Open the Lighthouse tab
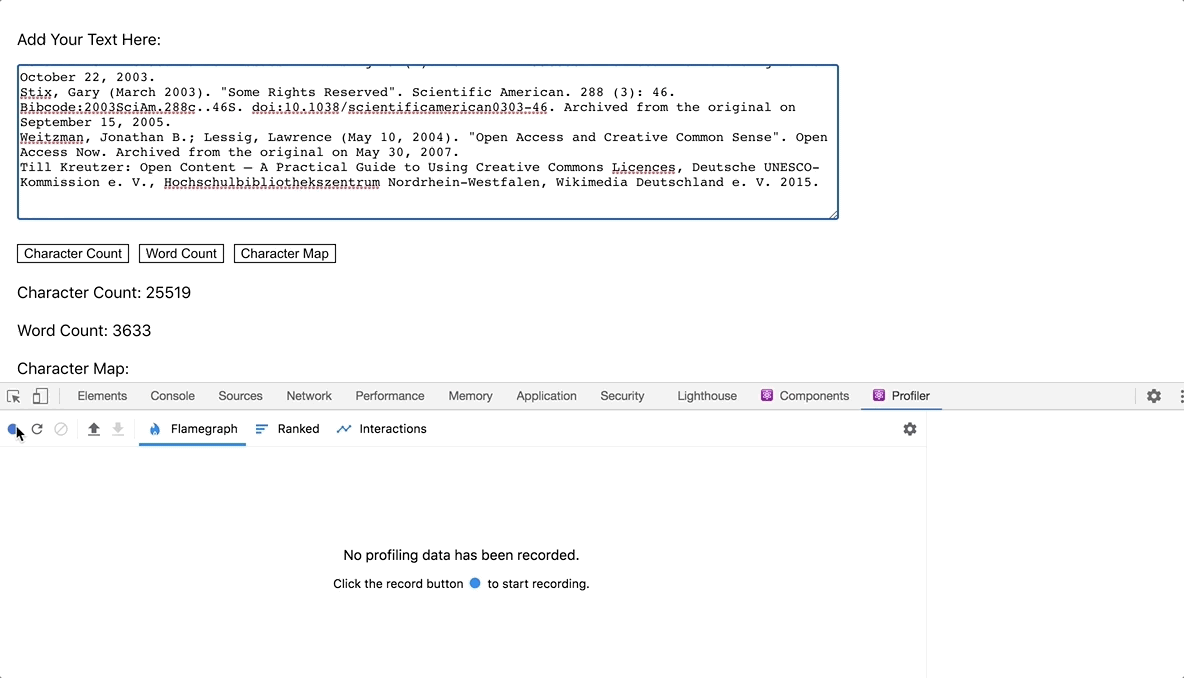The width and height of the screenshot is (1184, 678). click(x=707, y=396)
